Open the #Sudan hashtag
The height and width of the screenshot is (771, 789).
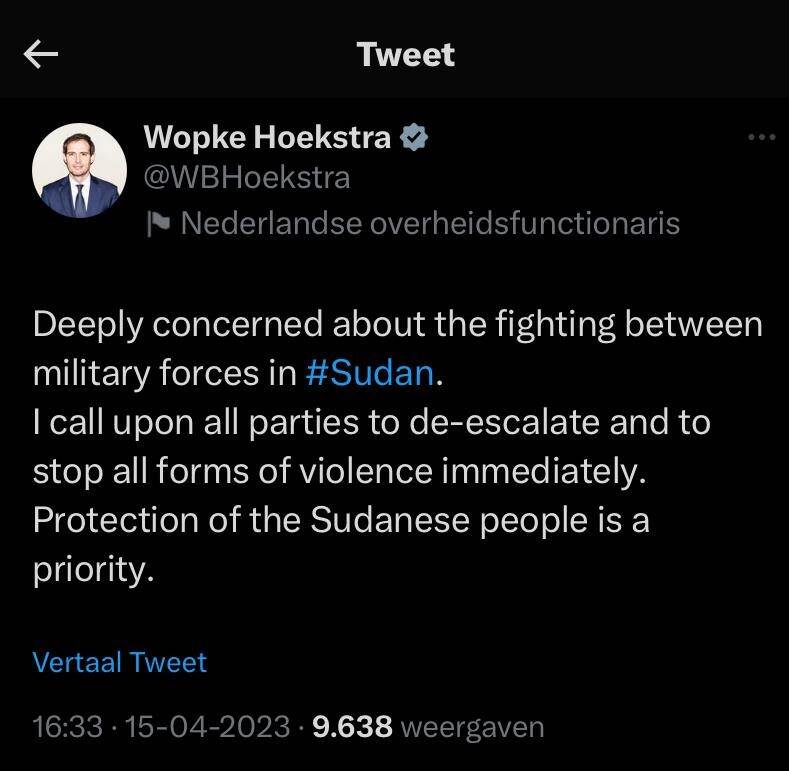[370, 373]
